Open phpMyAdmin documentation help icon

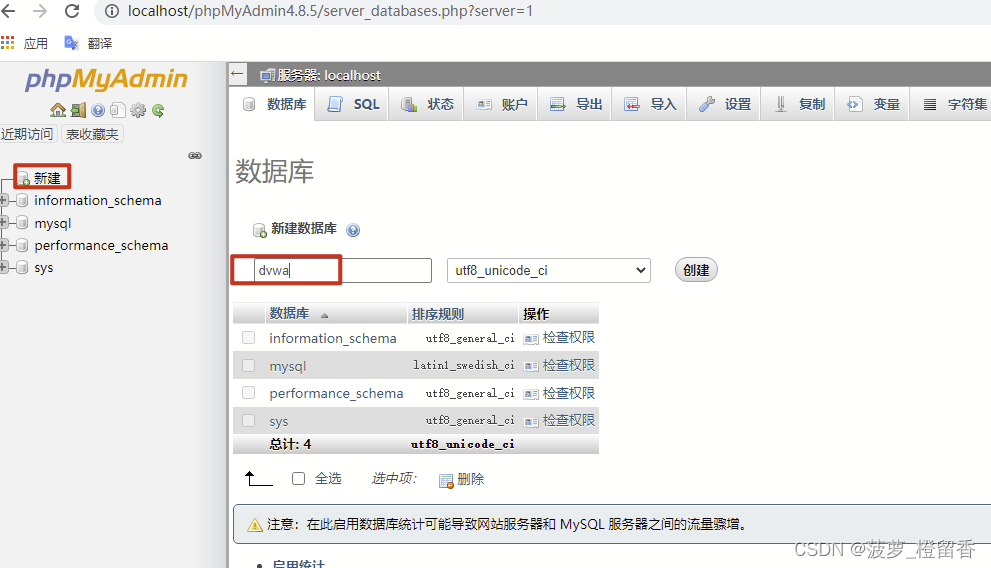[x=98, y=111]
